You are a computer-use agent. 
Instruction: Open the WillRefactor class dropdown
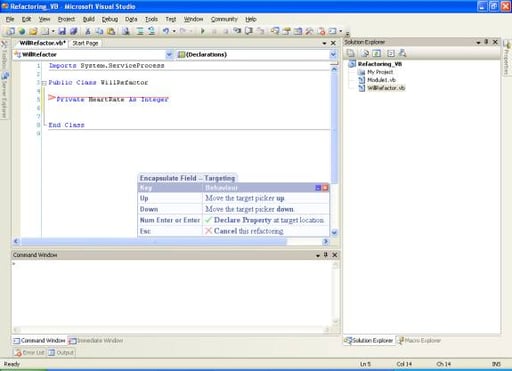[169, 54]
